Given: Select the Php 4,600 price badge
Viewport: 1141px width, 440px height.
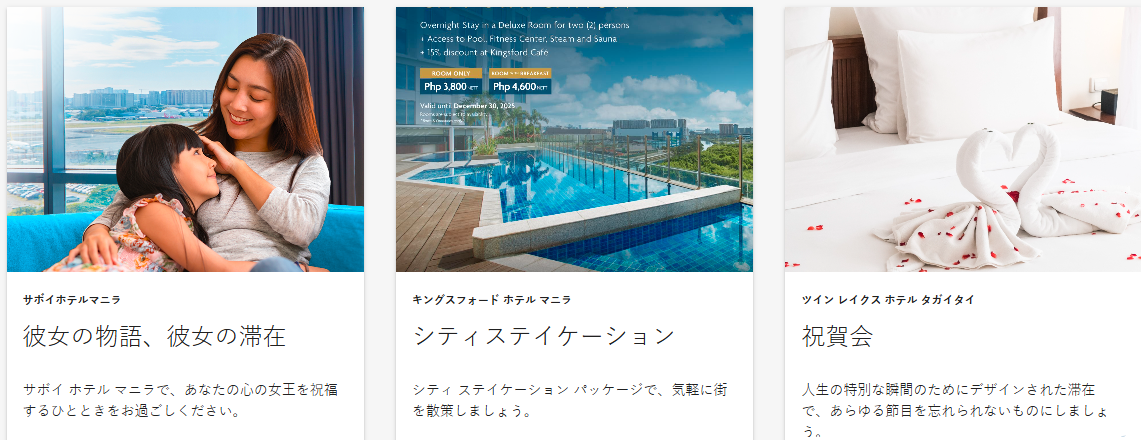Looking at the screenshot, I should click(520, 87).
